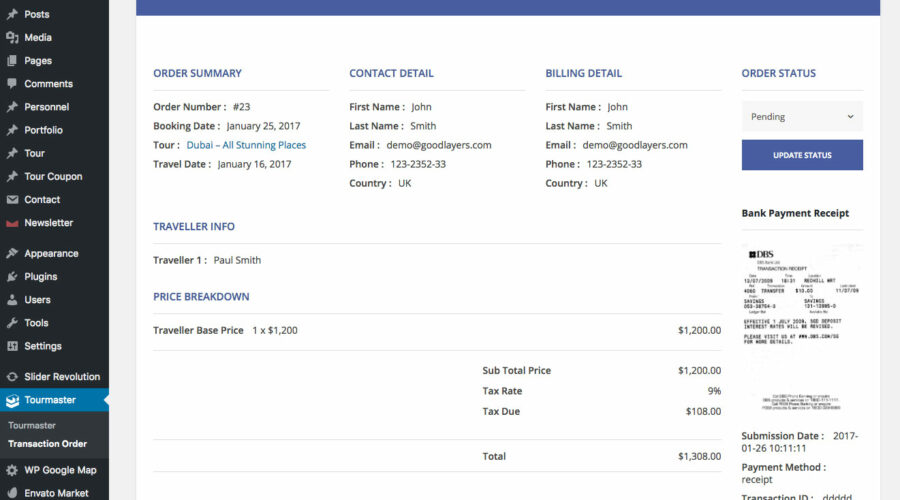Click the bank payment receipt thumbnail
This screenshot has height=500, width=900.
tap(802, 326)
